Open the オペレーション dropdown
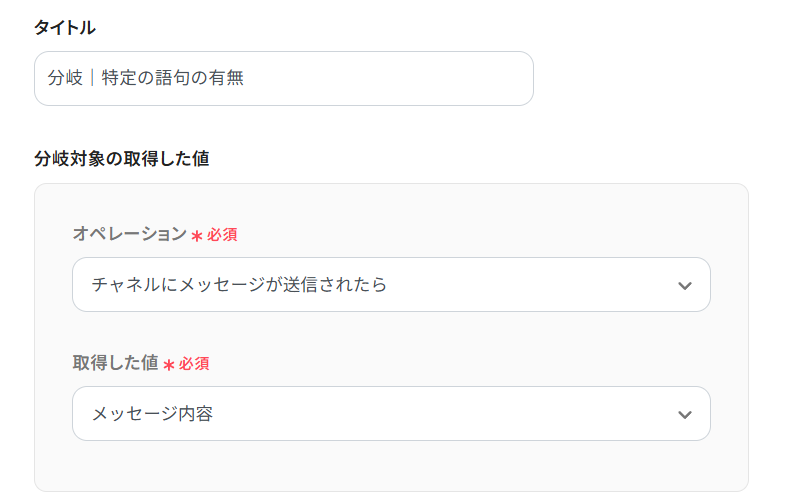786x504 pixels. [391, 285]
